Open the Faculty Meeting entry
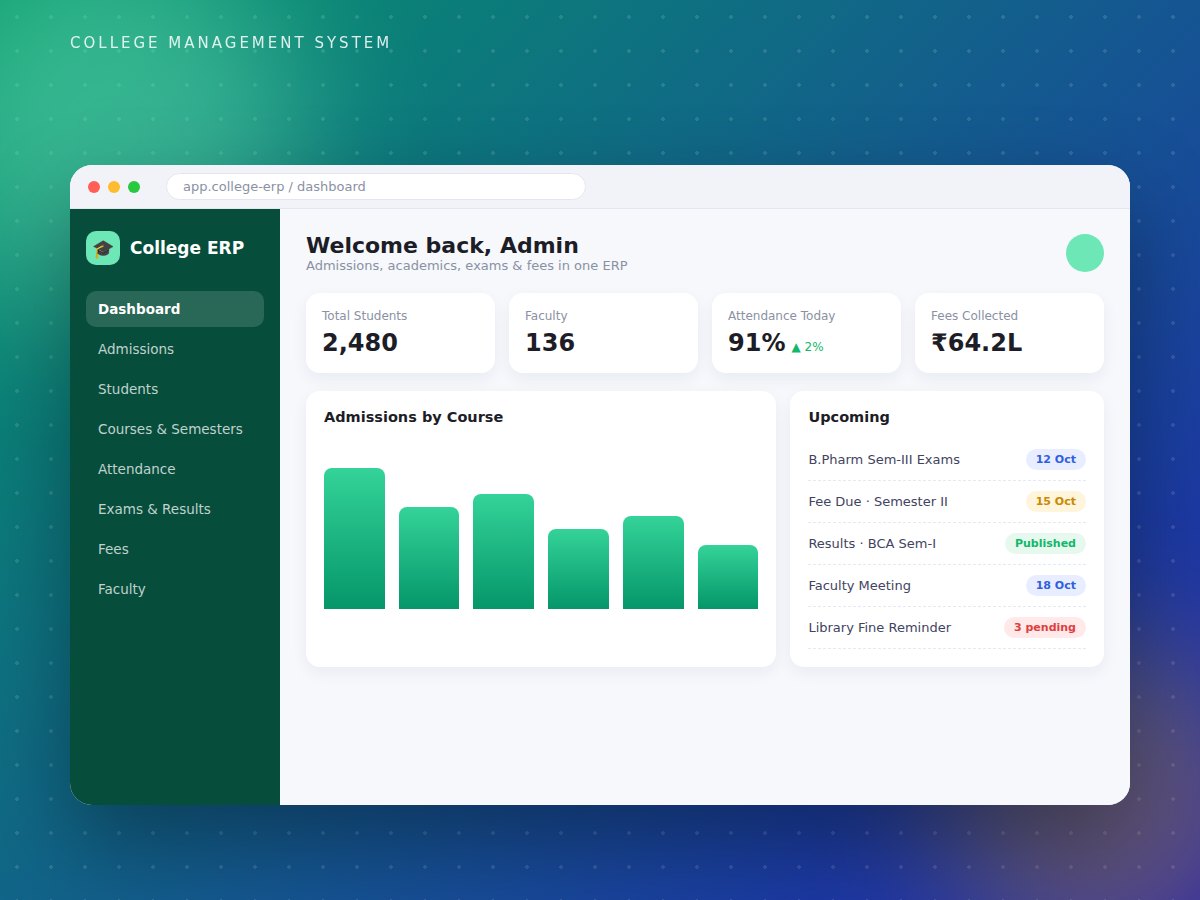Image resolution: width=1200 pixels, height=900 pixels. point(947,586)
